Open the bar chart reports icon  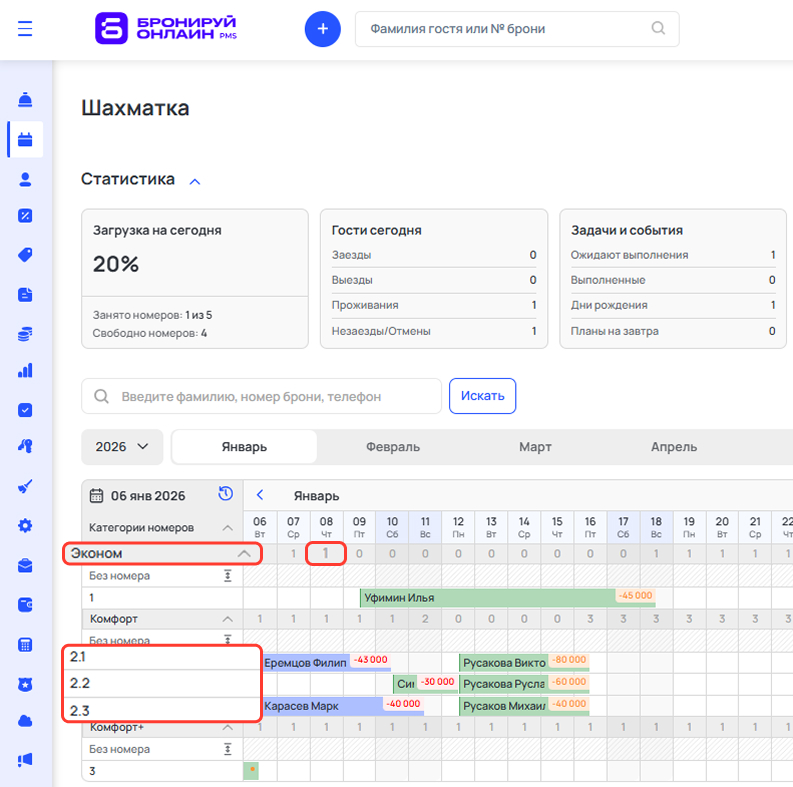pos(25,371)
